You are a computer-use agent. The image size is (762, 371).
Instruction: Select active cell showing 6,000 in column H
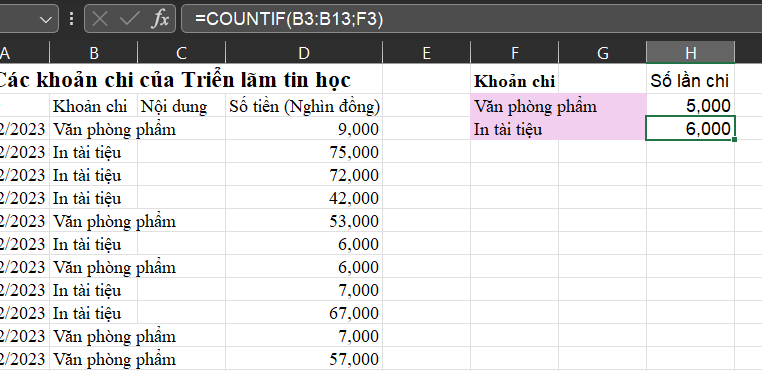coord(690,129)
